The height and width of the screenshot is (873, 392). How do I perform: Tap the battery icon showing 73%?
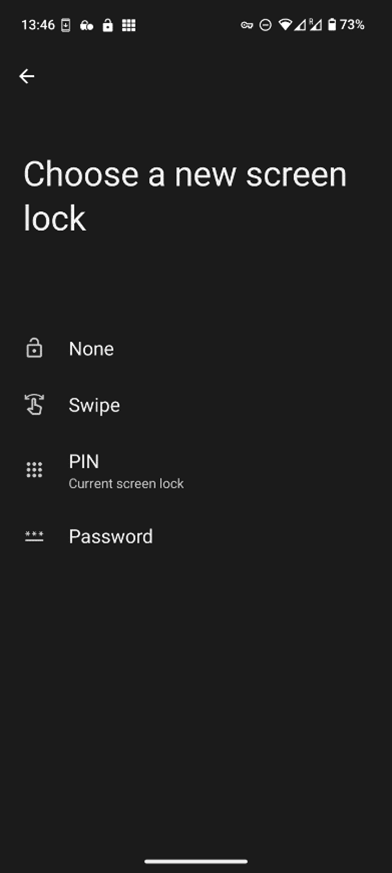click(x=332, y=24)
